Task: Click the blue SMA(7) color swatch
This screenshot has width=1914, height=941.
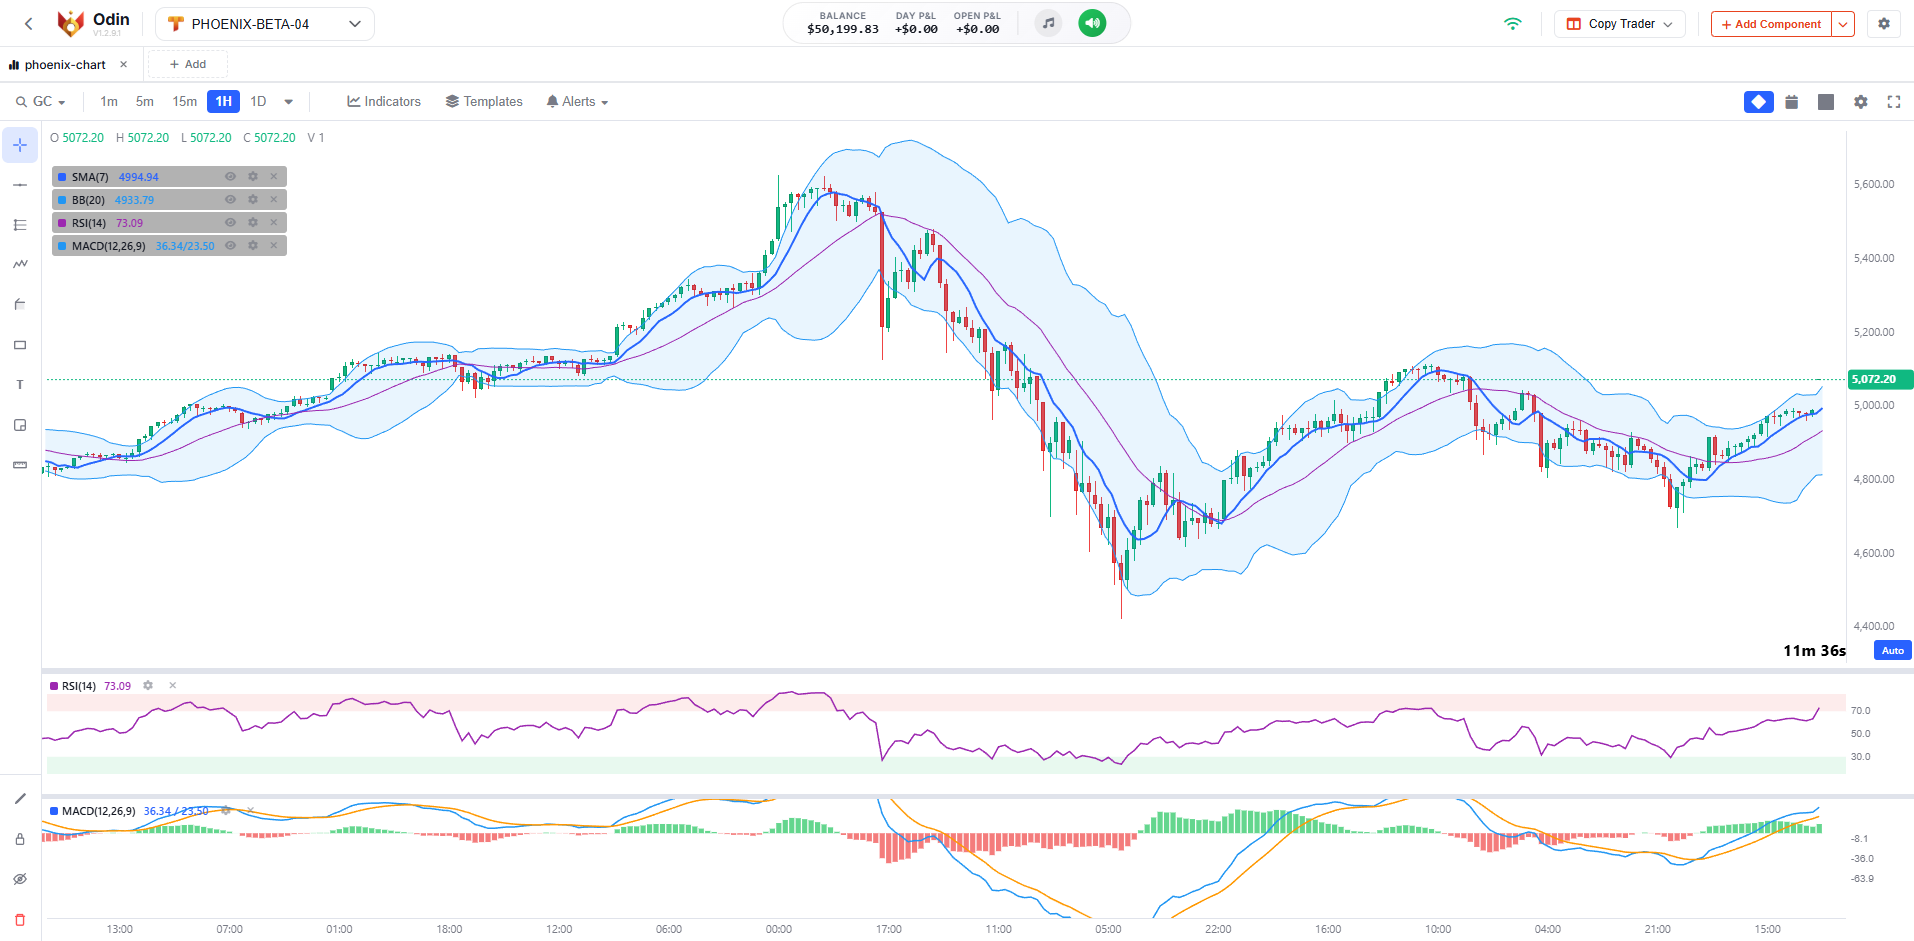Action: click(x=62, y=177)
